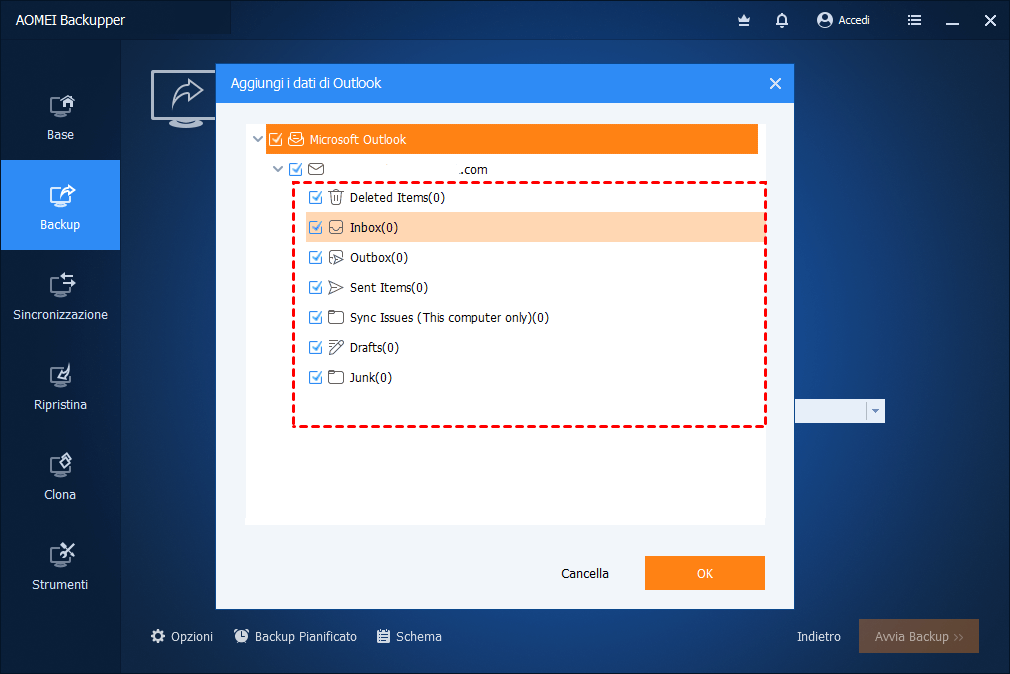Uncheck the Outbox checkbox
The image size is (1010, 674).
[316, 257]
